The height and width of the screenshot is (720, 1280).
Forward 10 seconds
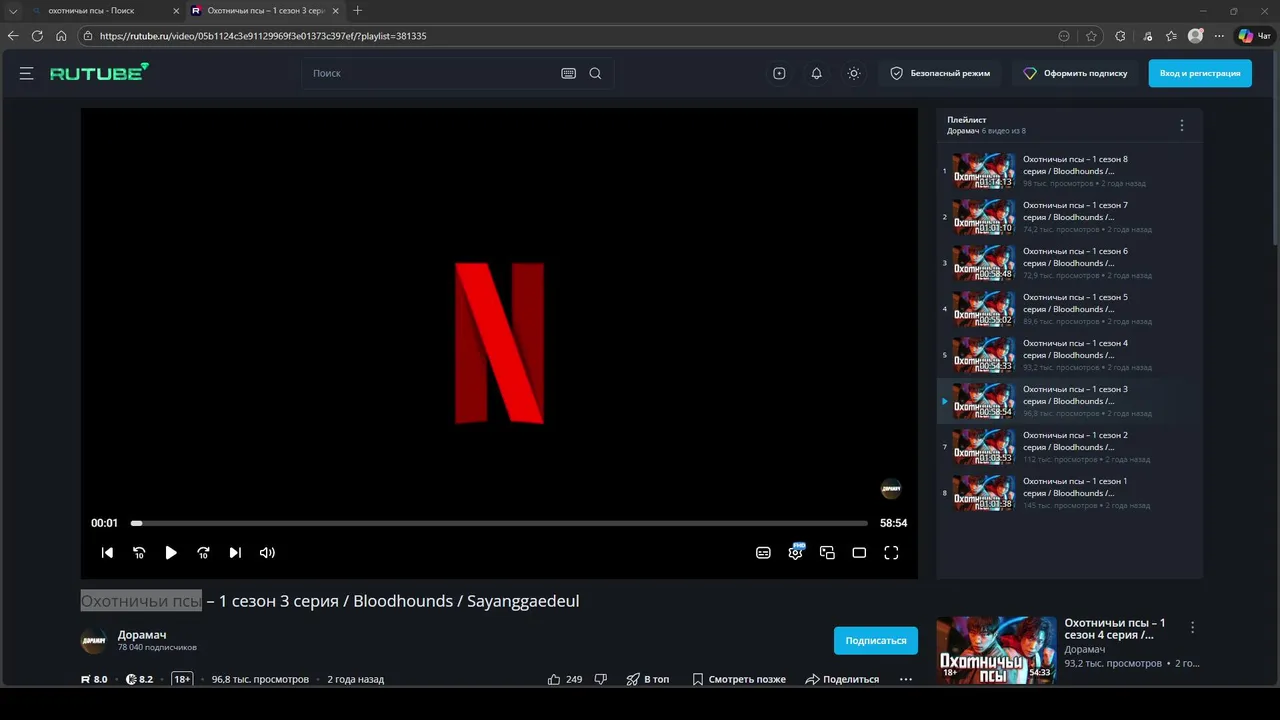coord(203,552)
